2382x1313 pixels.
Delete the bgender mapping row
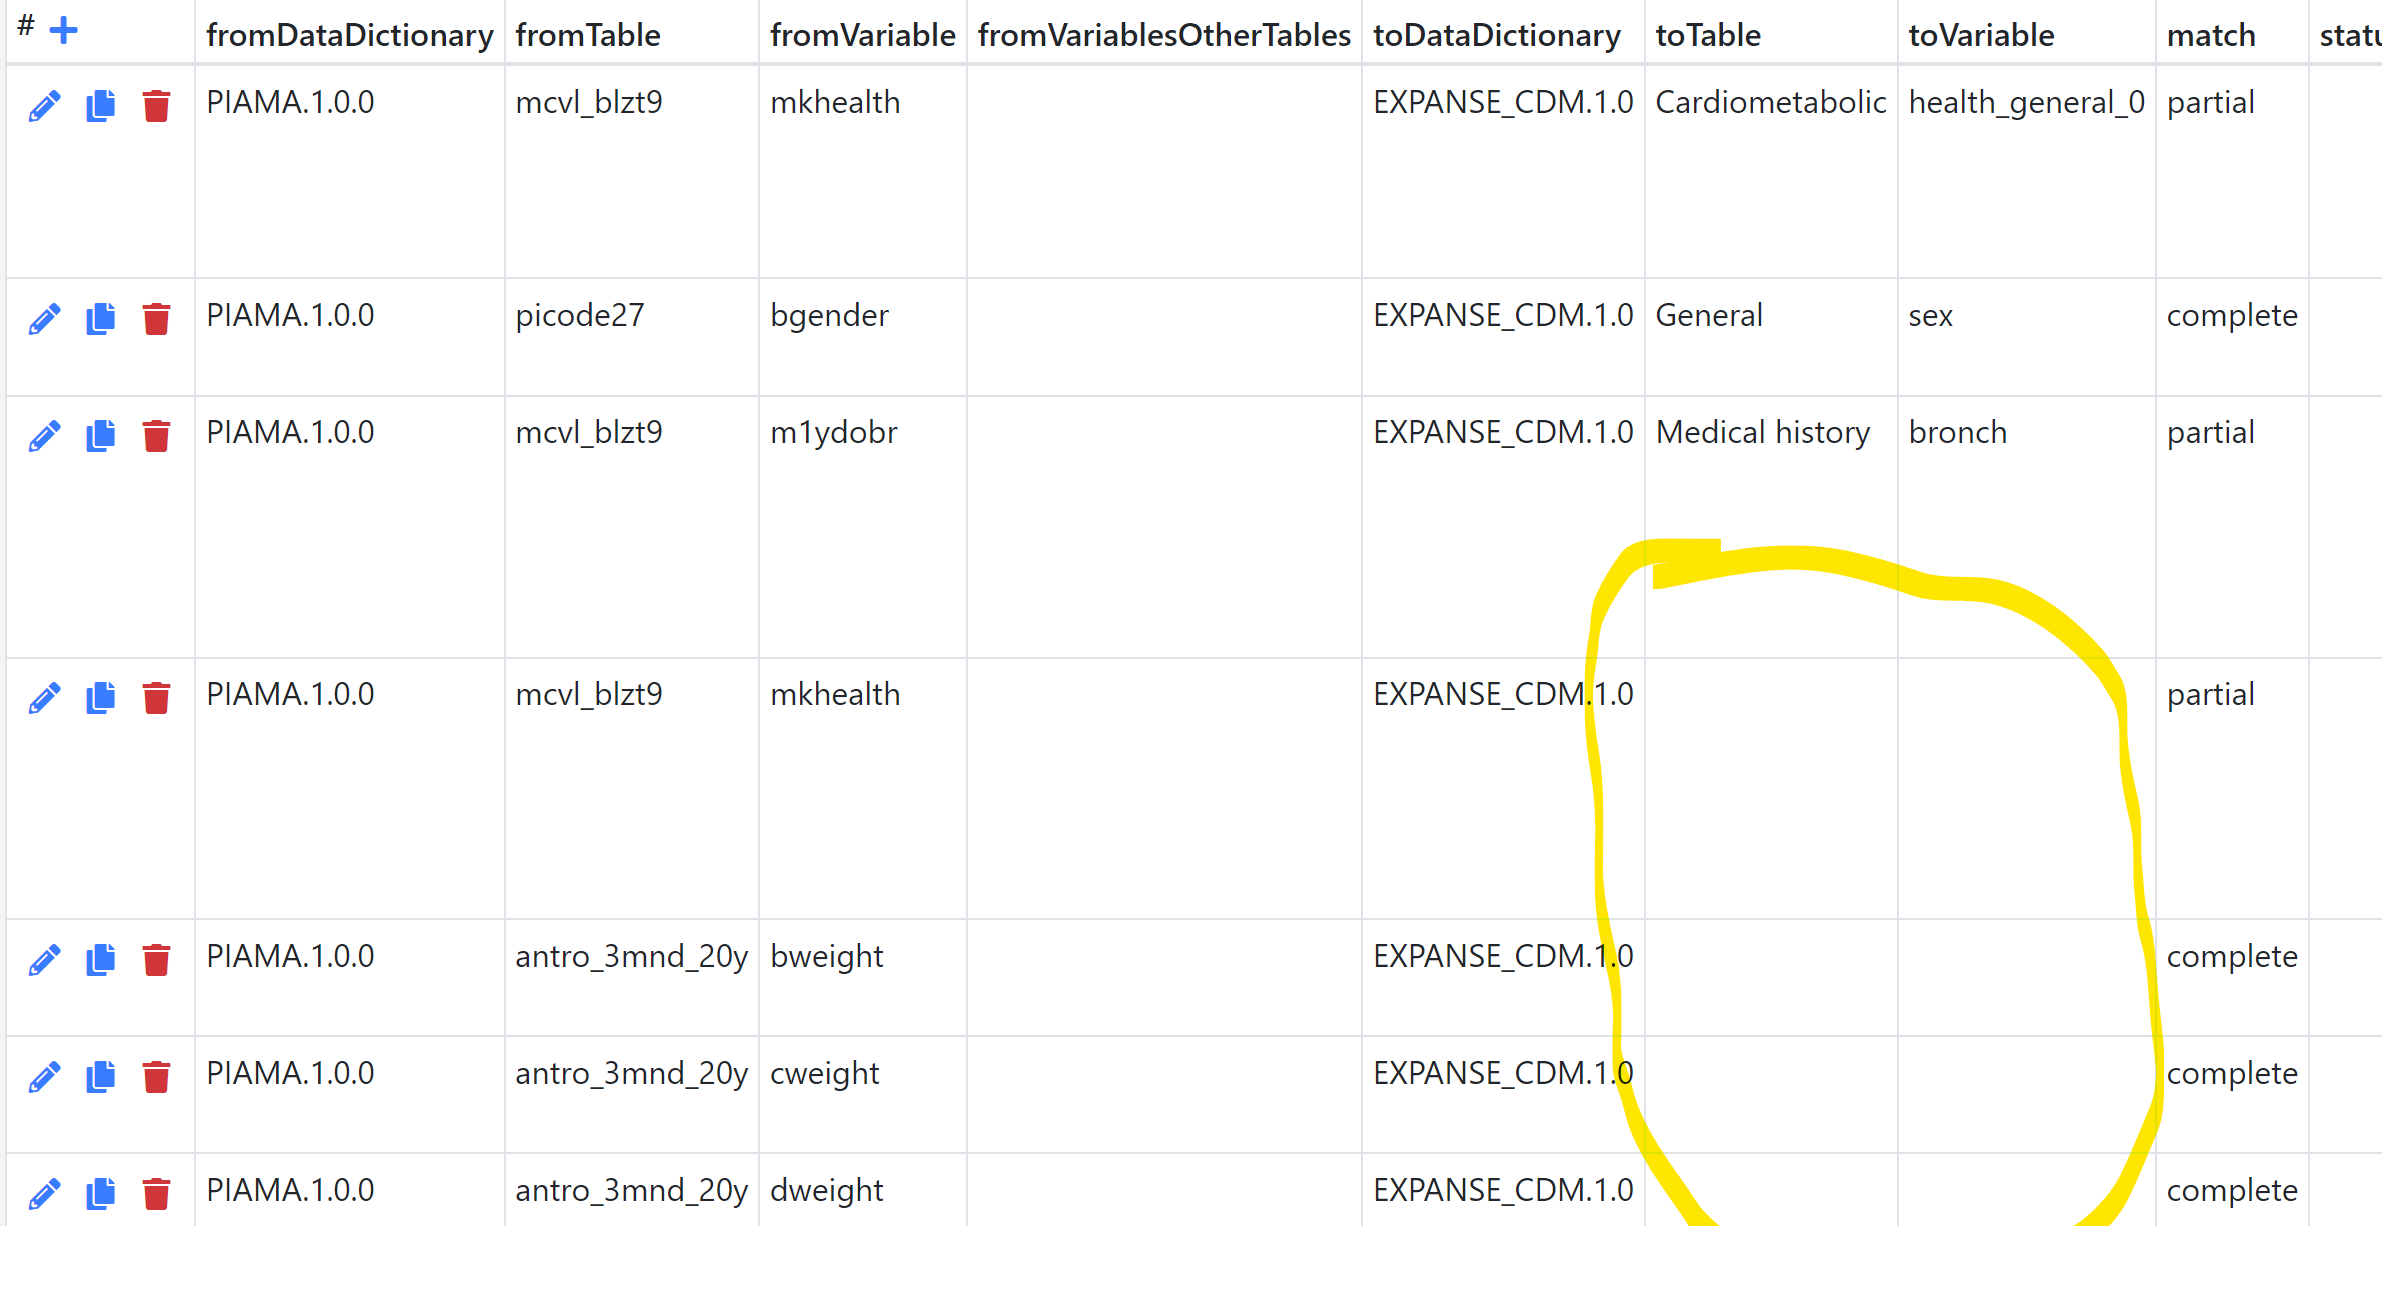pyautogui.click(x=156, y=319)
